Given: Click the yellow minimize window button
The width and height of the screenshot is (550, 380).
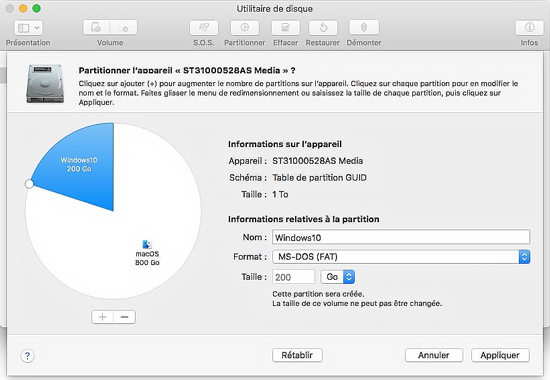Looking at the screenshot, I should coord(23,8).
